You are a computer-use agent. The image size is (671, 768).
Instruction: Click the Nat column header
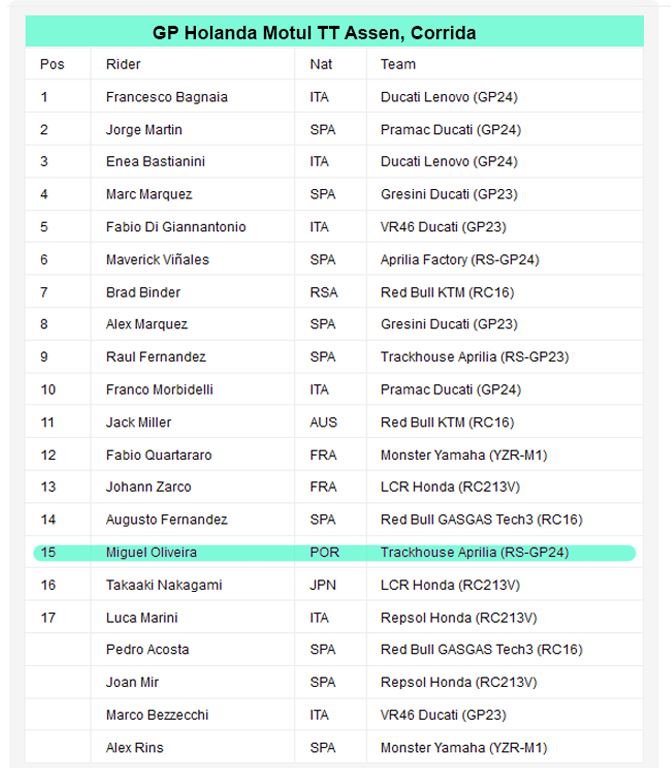[321, 64]
